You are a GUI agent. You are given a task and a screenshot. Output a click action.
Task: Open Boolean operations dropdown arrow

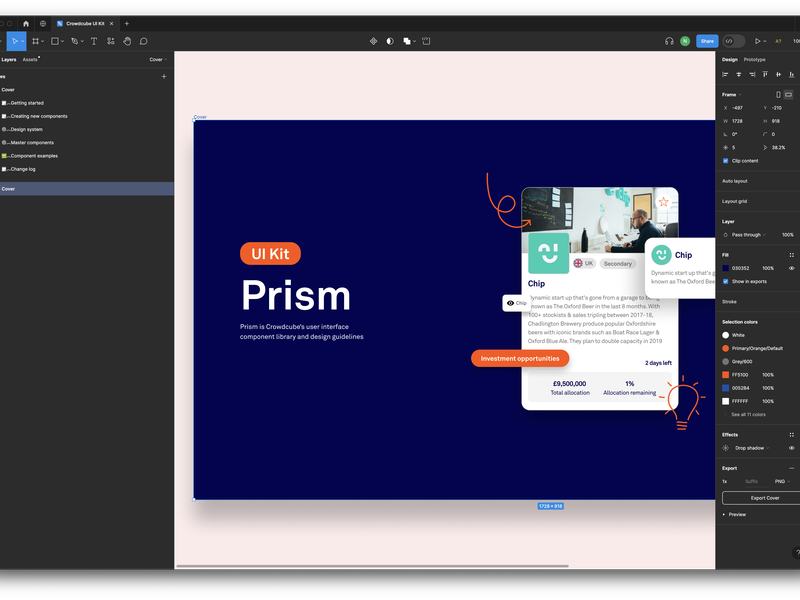(414, 41)
